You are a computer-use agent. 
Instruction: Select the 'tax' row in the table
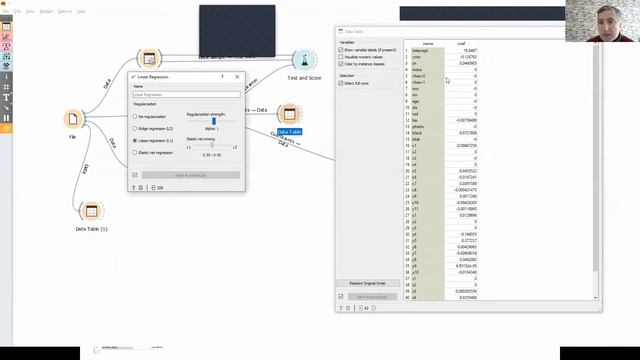pyautogui.click(x=441, y=120)
